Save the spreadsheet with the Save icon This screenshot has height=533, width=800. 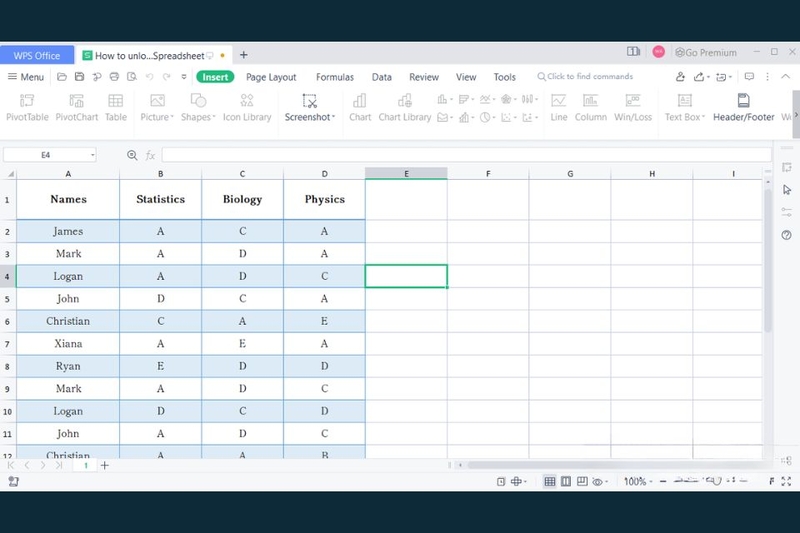[79, 77]
